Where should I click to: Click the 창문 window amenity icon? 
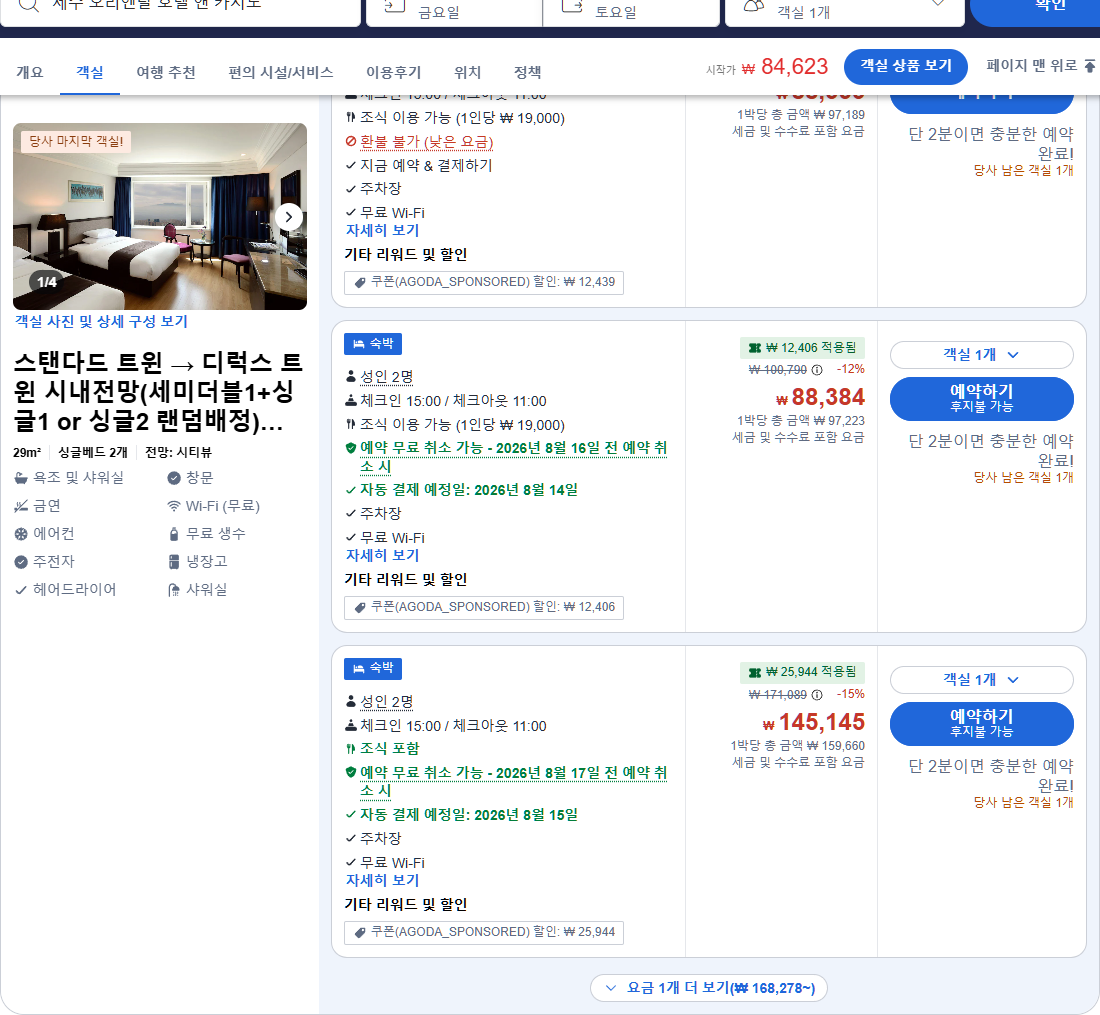click(x=174, y=478)
